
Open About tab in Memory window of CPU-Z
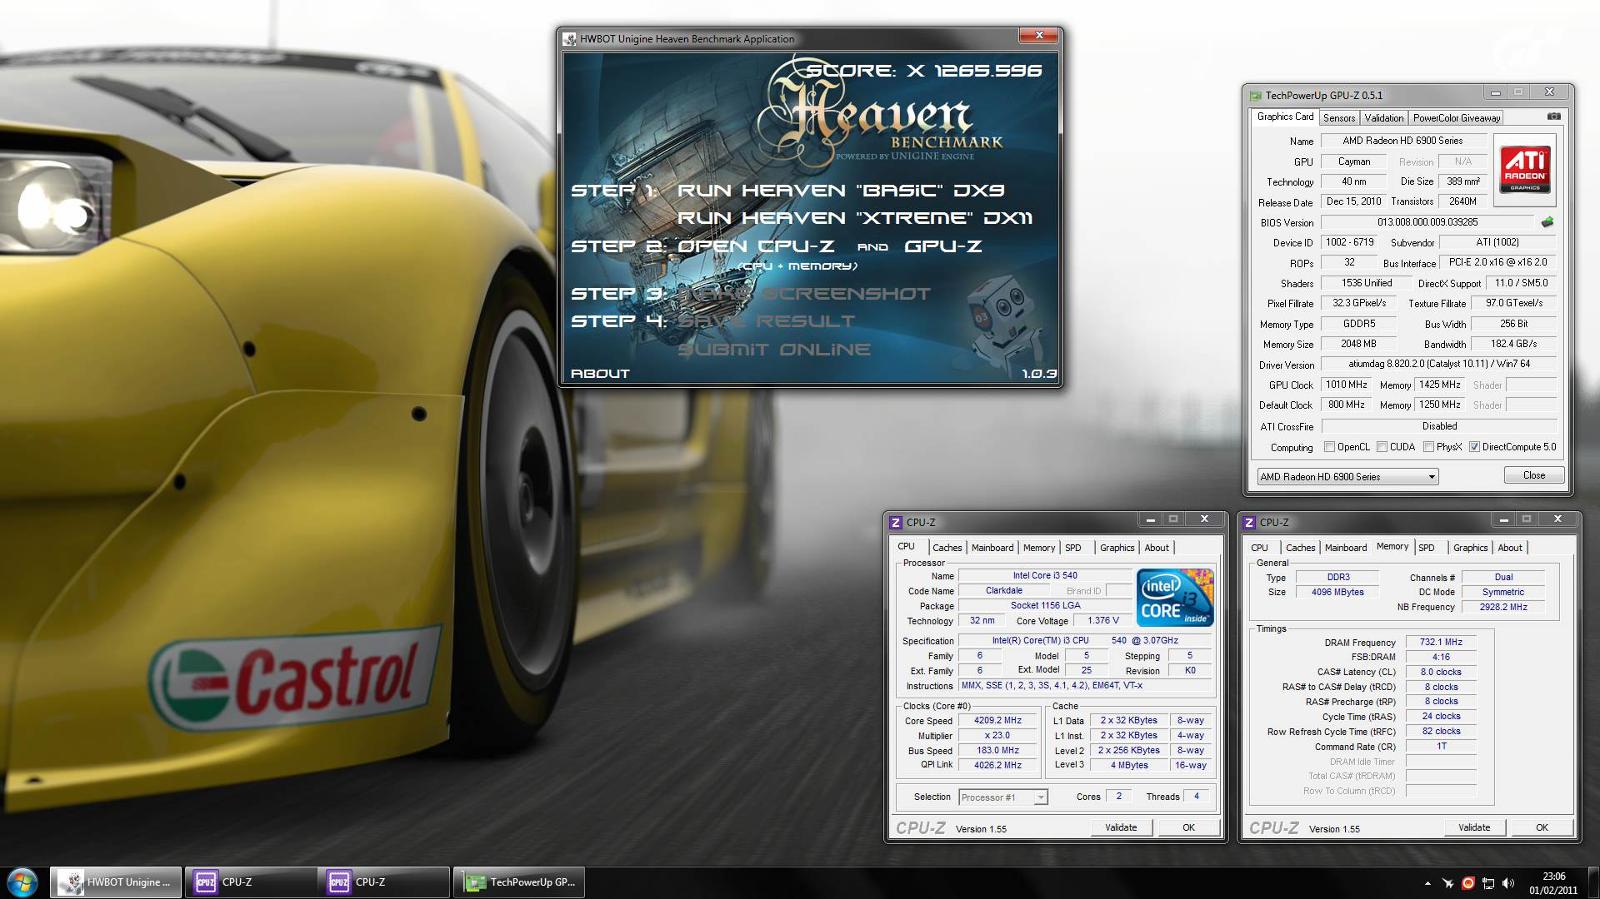(1510, 548)
